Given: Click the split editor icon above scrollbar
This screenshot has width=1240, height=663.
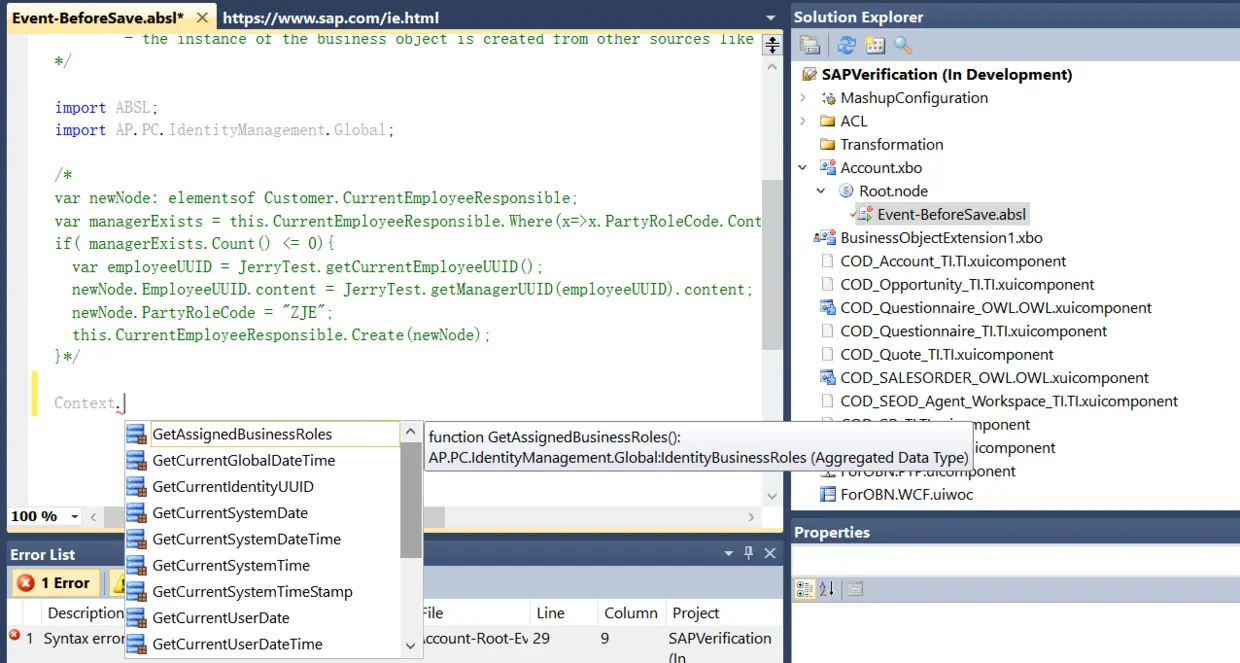Looking at the screenshot, I should coord(771,44).
